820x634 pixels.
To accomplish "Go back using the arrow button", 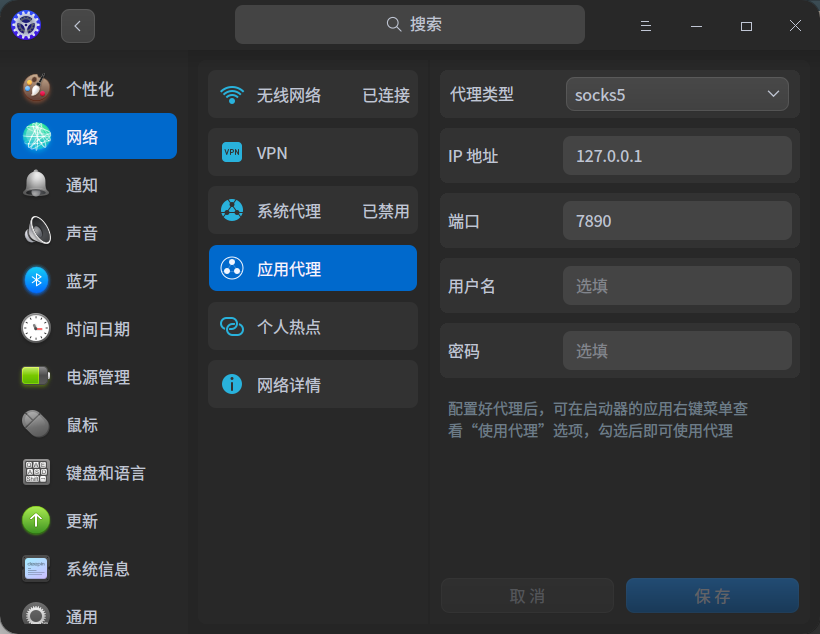I will [78, 26].
